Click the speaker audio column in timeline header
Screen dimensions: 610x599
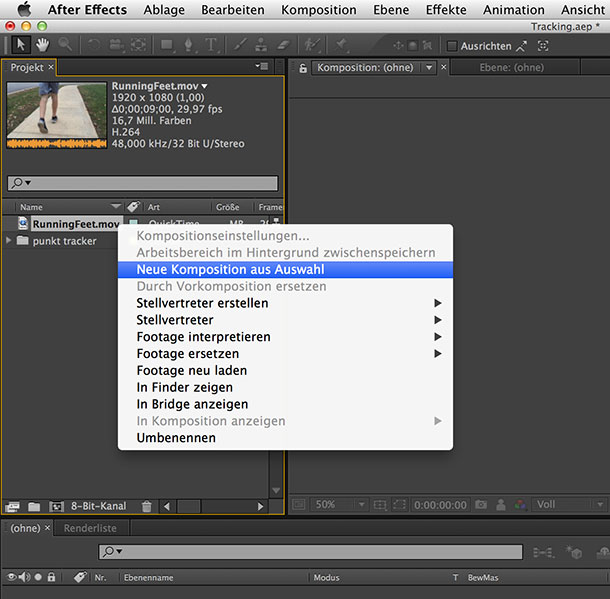(x=25, y=577)
